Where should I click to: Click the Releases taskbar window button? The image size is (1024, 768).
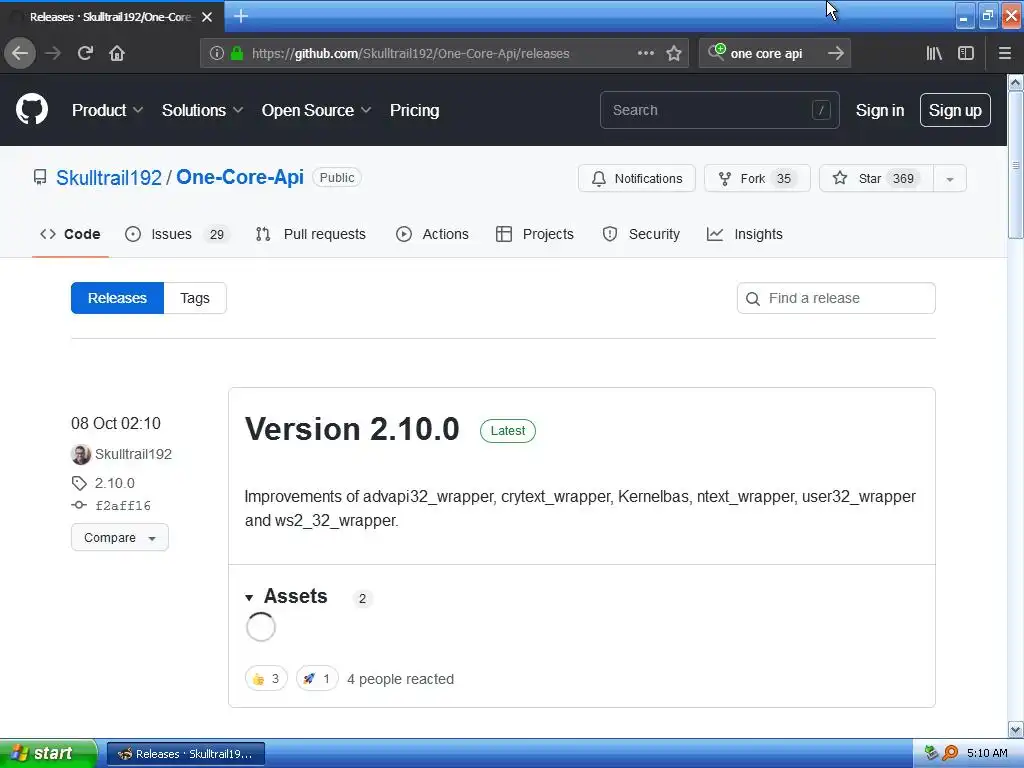coord(186,754)
